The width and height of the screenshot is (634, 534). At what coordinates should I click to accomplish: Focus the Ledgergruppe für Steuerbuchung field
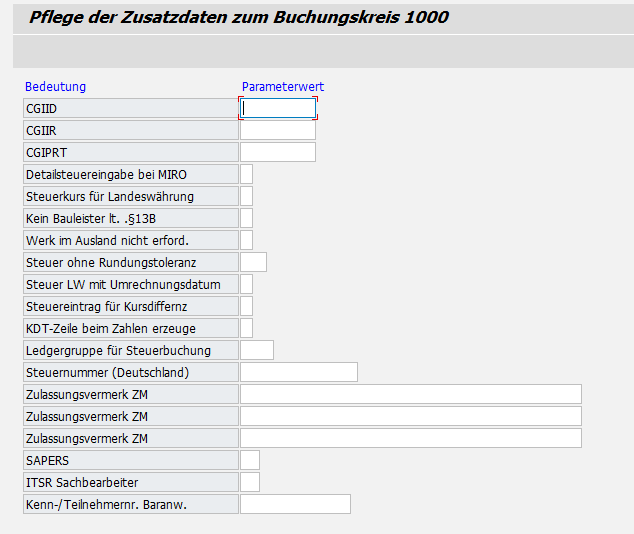click(257, 350)
